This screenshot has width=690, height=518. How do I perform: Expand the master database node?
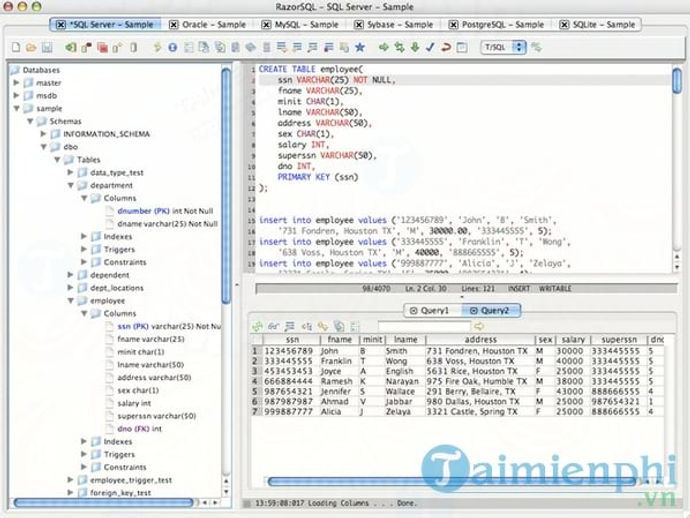click(x=16, y=83)
